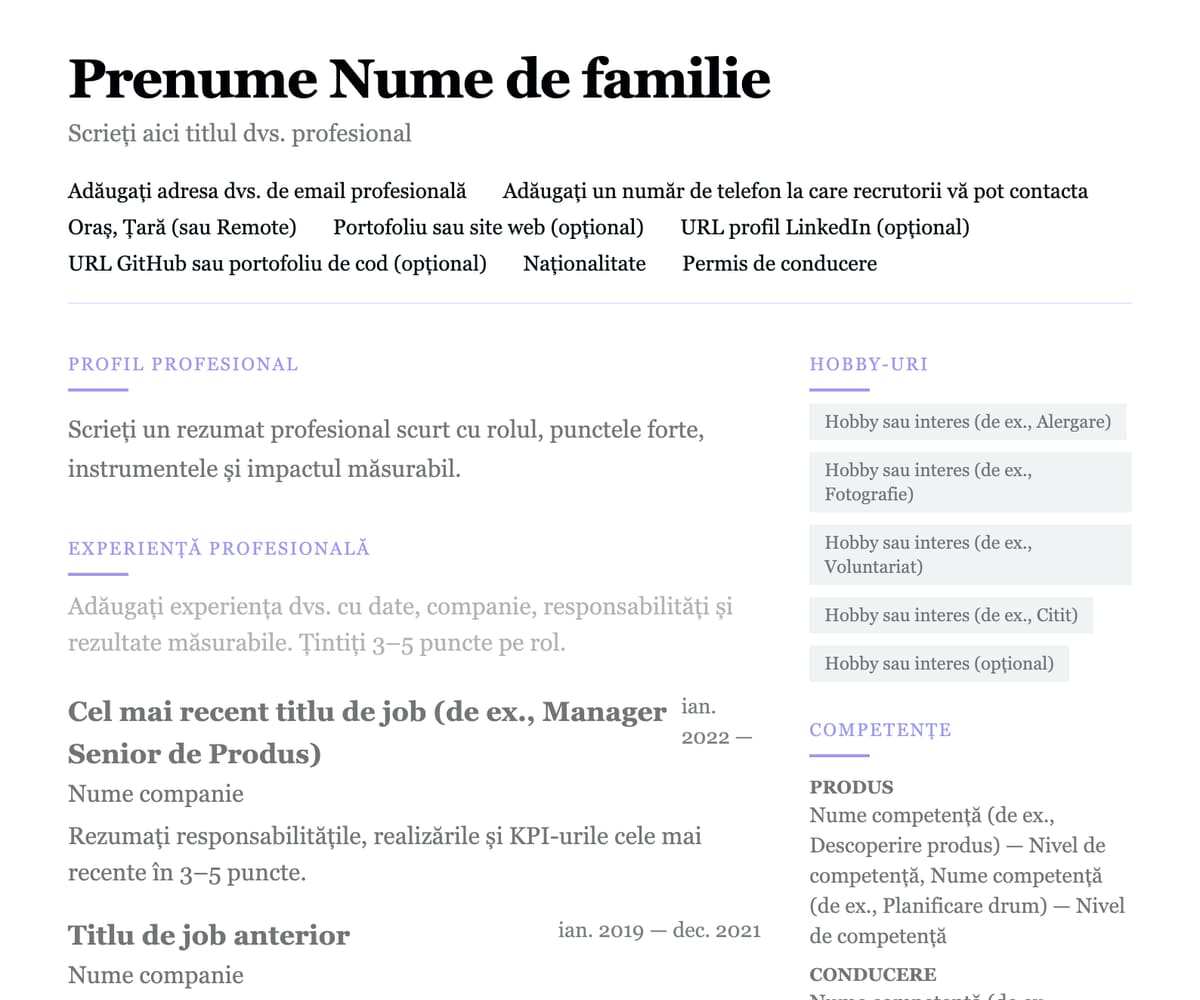This screenshot has width=1200, height=1000.
Task: Click the 'Hobby sau interes (opțional)' tag
Action: point(939,664)
